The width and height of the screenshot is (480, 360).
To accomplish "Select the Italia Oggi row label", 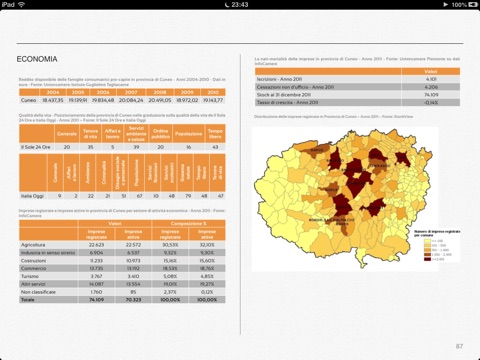I will (33, 196).
